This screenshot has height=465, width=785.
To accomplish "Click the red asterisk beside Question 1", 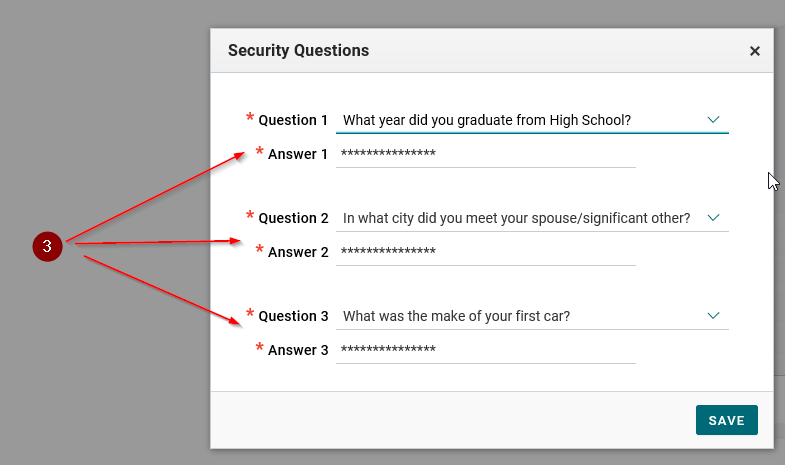I will pyautogui.click(x=250, y=119).
